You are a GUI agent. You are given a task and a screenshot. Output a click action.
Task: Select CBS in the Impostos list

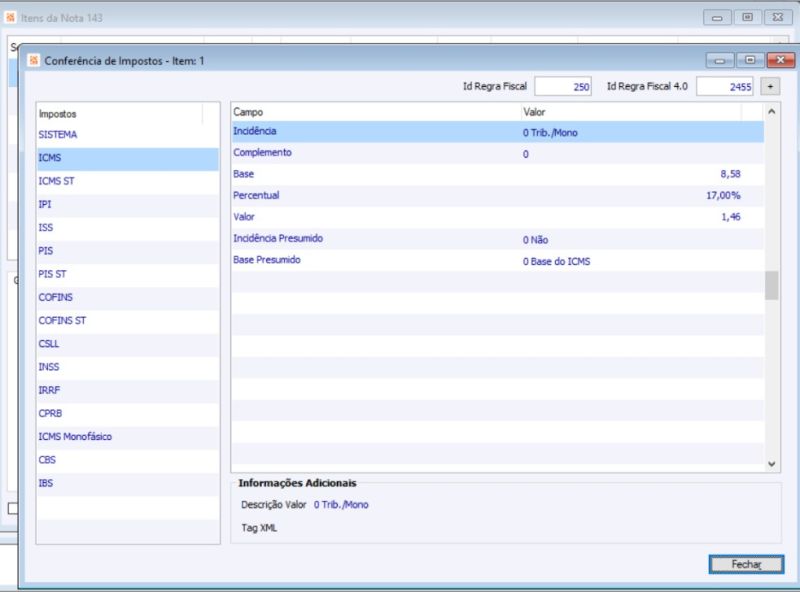coord(128,460)
